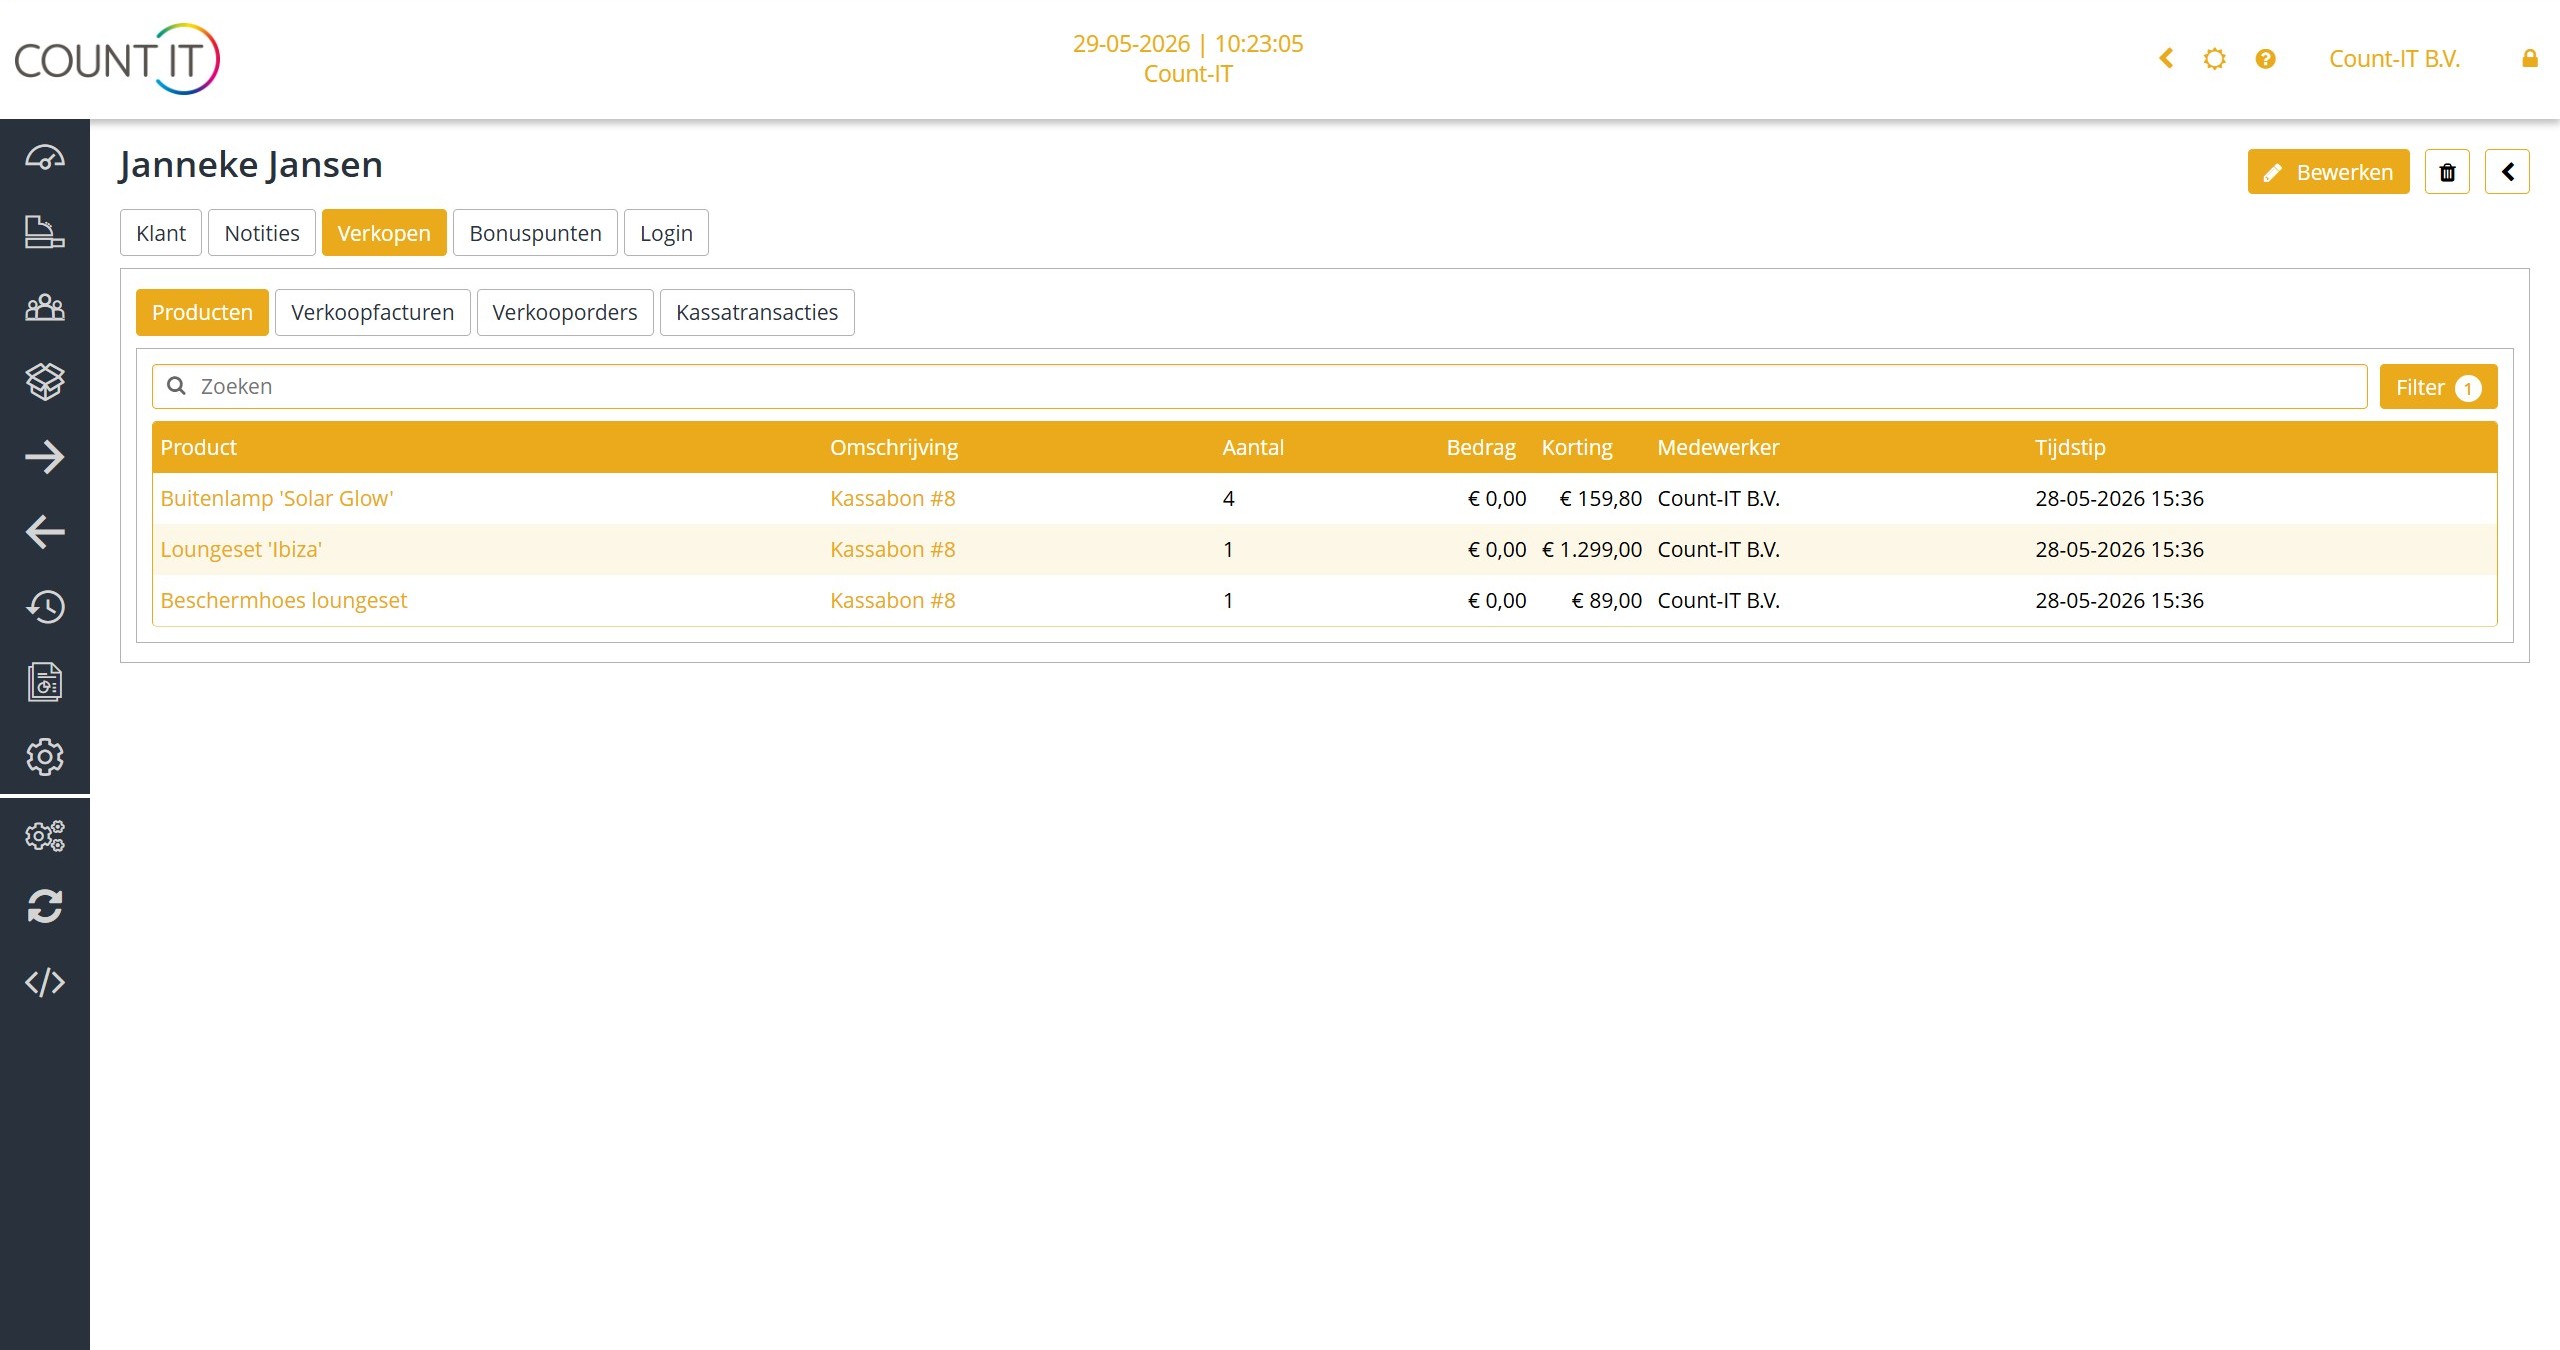Screen dimensions: 2560x1350
Task: Open the Login tab
Action: 666,233
